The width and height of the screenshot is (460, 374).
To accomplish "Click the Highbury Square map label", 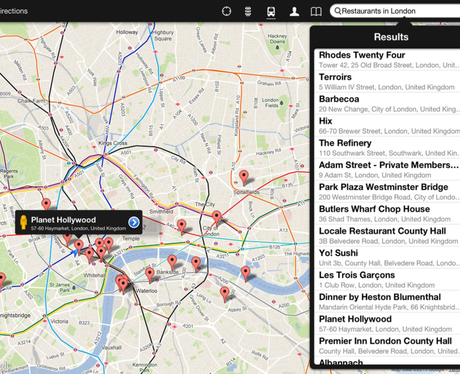I will pyautogui.click(x=163, y=35).
